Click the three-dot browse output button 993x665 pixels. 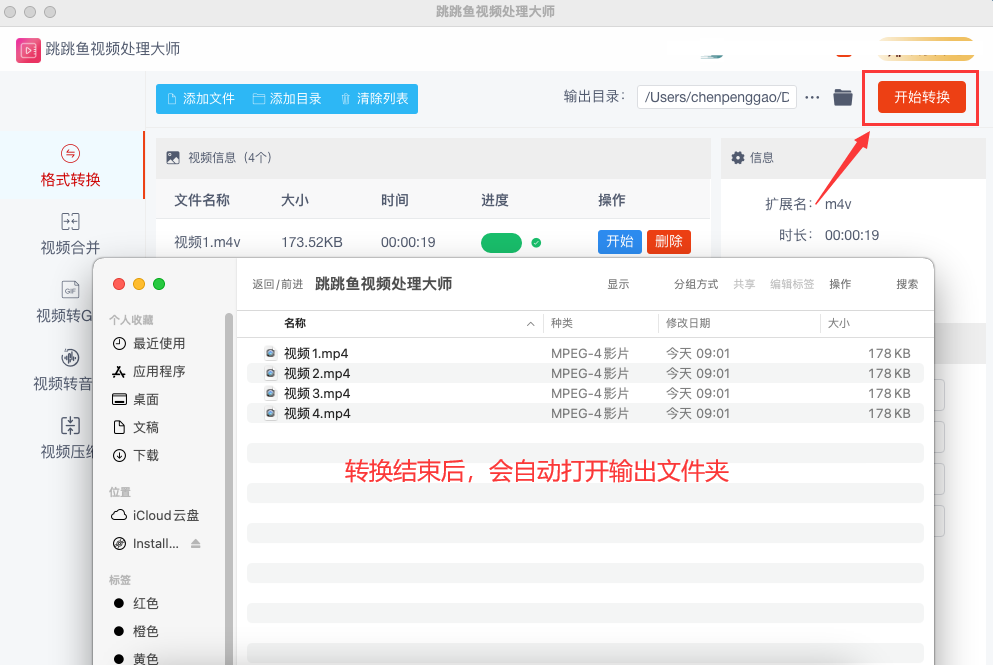click(812, 98)
